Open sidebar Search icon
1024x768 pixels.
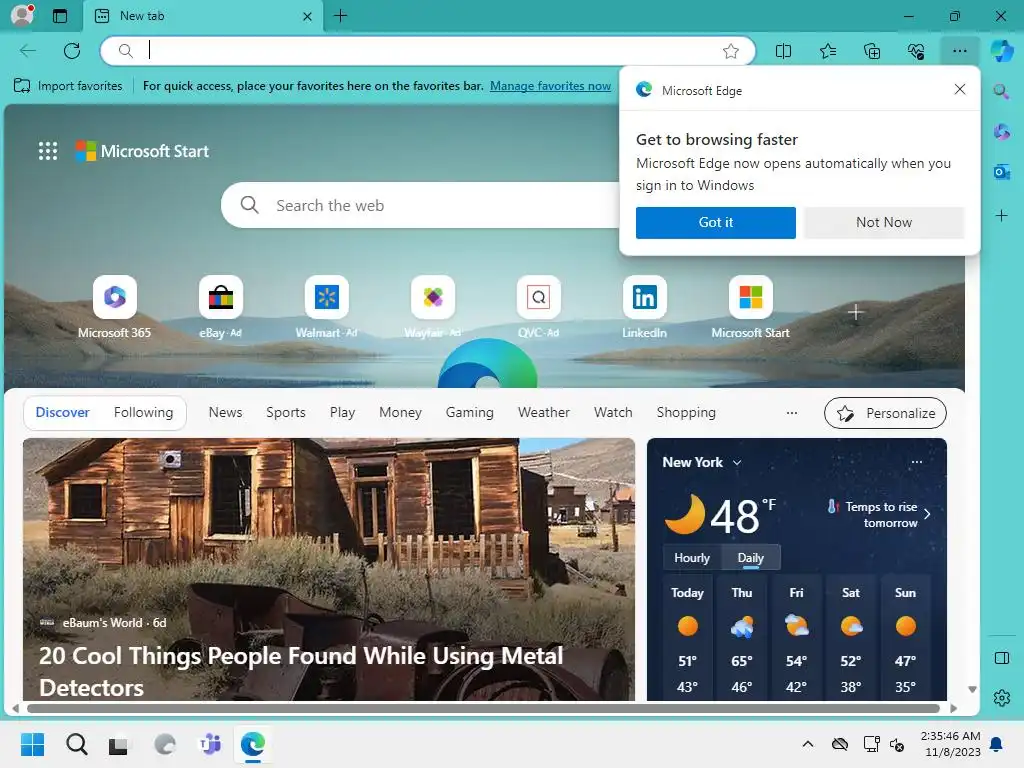(1001, 91)
